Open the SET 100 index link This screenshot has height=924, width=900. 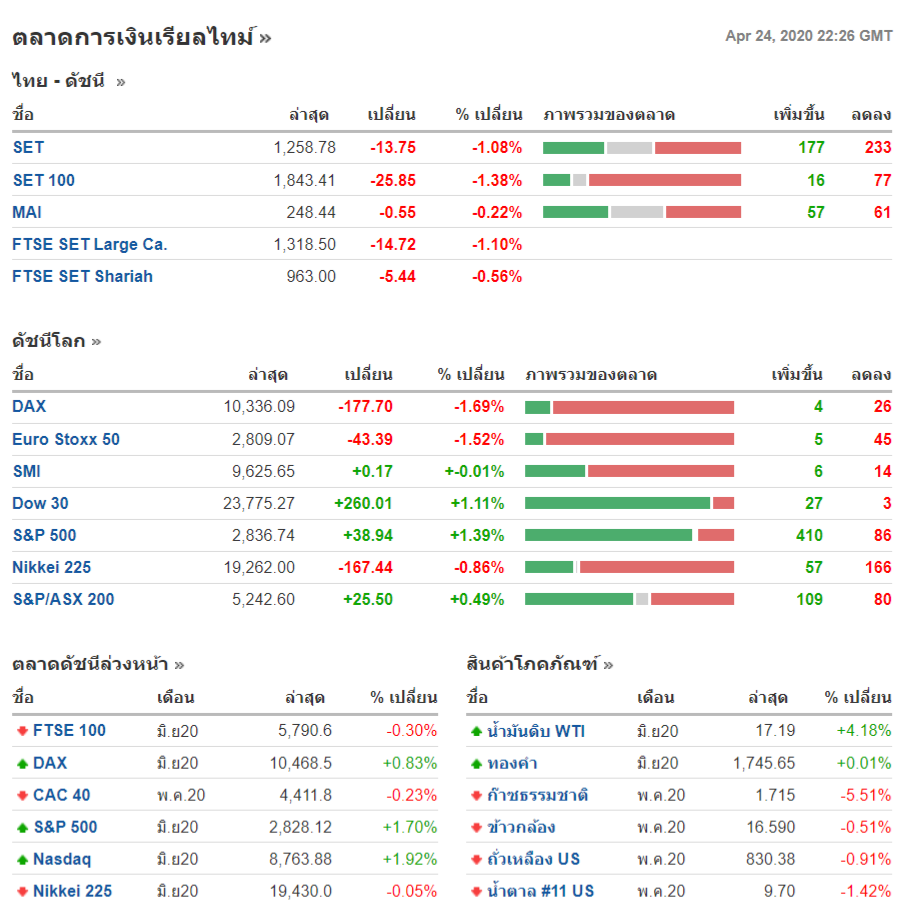point(43,180)
